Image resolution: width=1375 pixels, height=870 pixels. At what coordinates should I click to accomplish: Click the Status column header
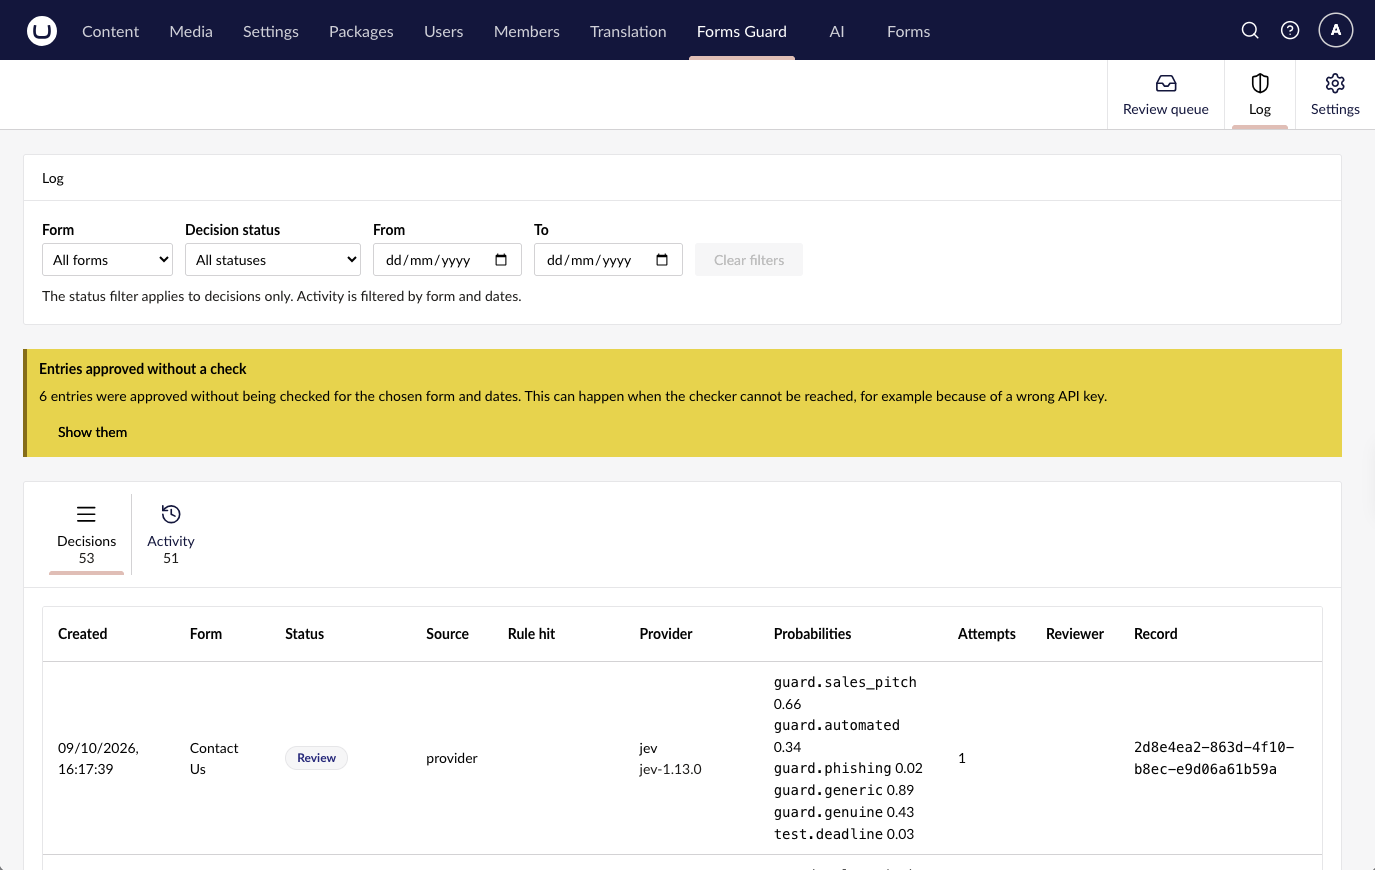point(305,634)
